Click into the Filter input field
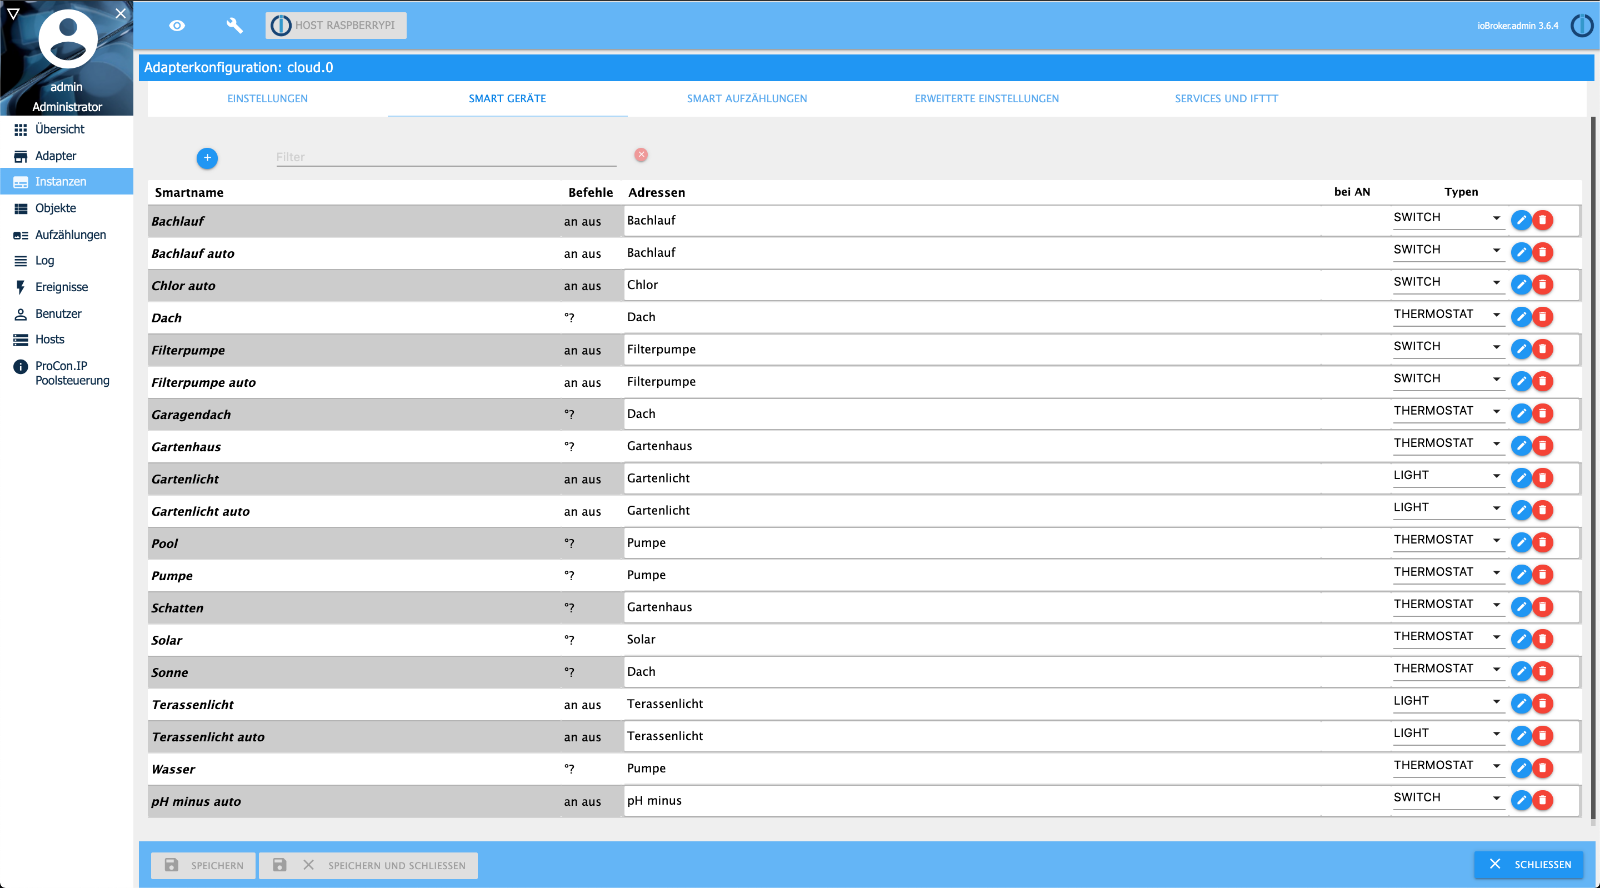This screenshot has width=1600, height=888. pos(446,157)
